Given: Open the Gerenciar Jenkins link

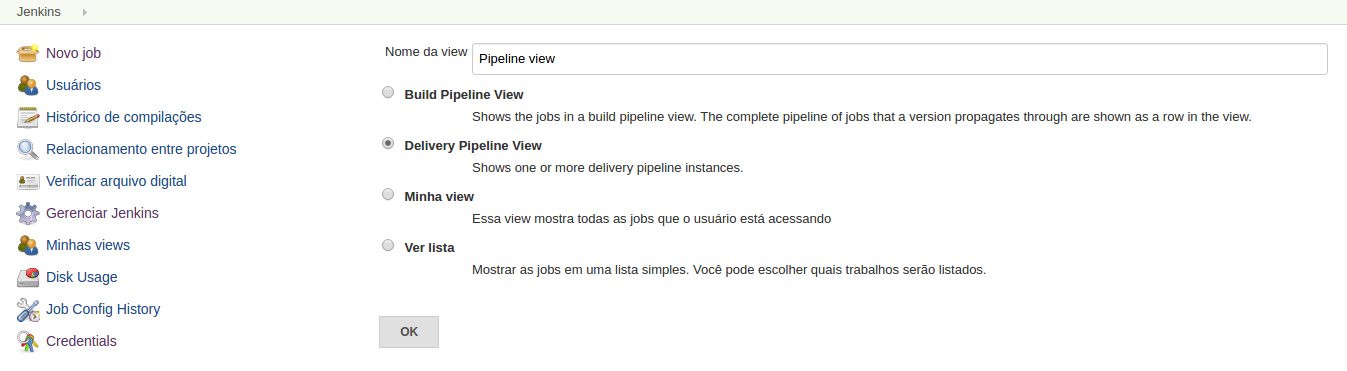Looking at the screenshot, I should click(x=102, y=213).
